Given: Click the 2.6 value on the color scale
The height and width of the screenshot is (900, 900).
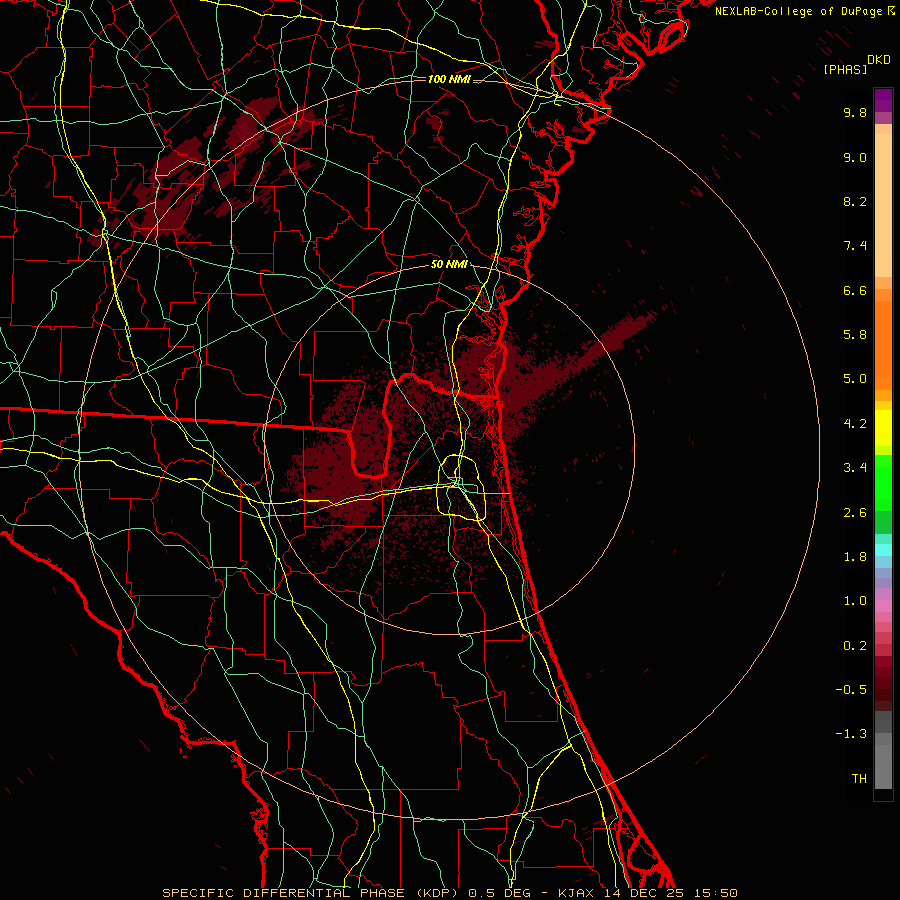Looking at the screenshot, I should point(855,513).
